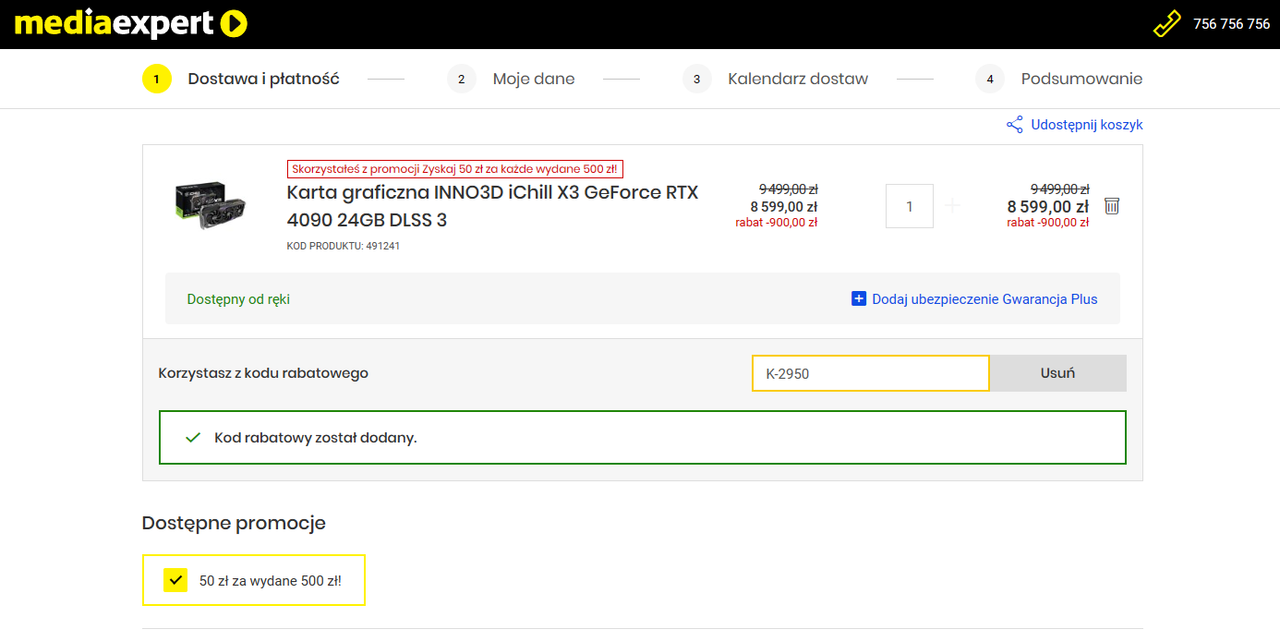Go to the Kalendarz dostaw step

(798, 79)
